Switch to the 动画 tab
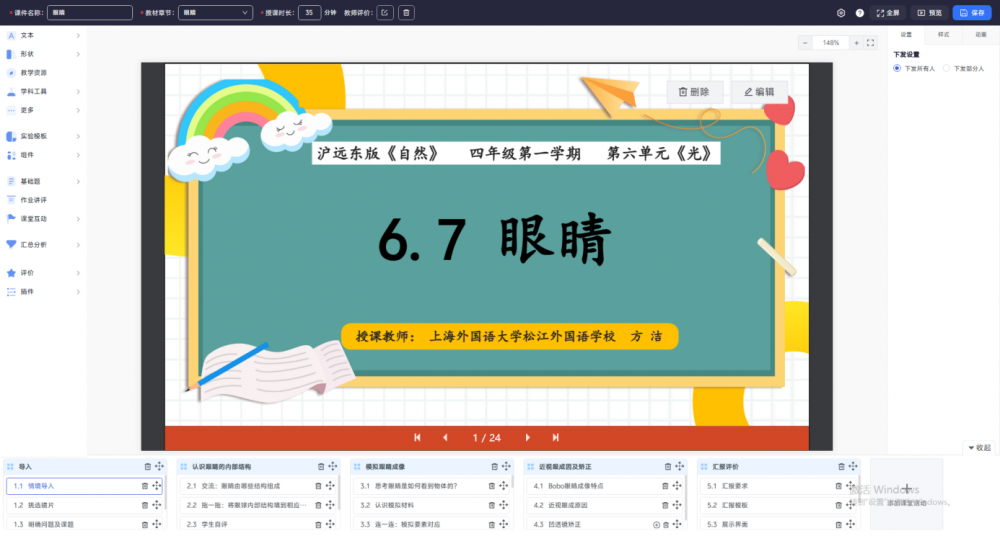This screenshot has height=536, width=1000. coord(980,35)
